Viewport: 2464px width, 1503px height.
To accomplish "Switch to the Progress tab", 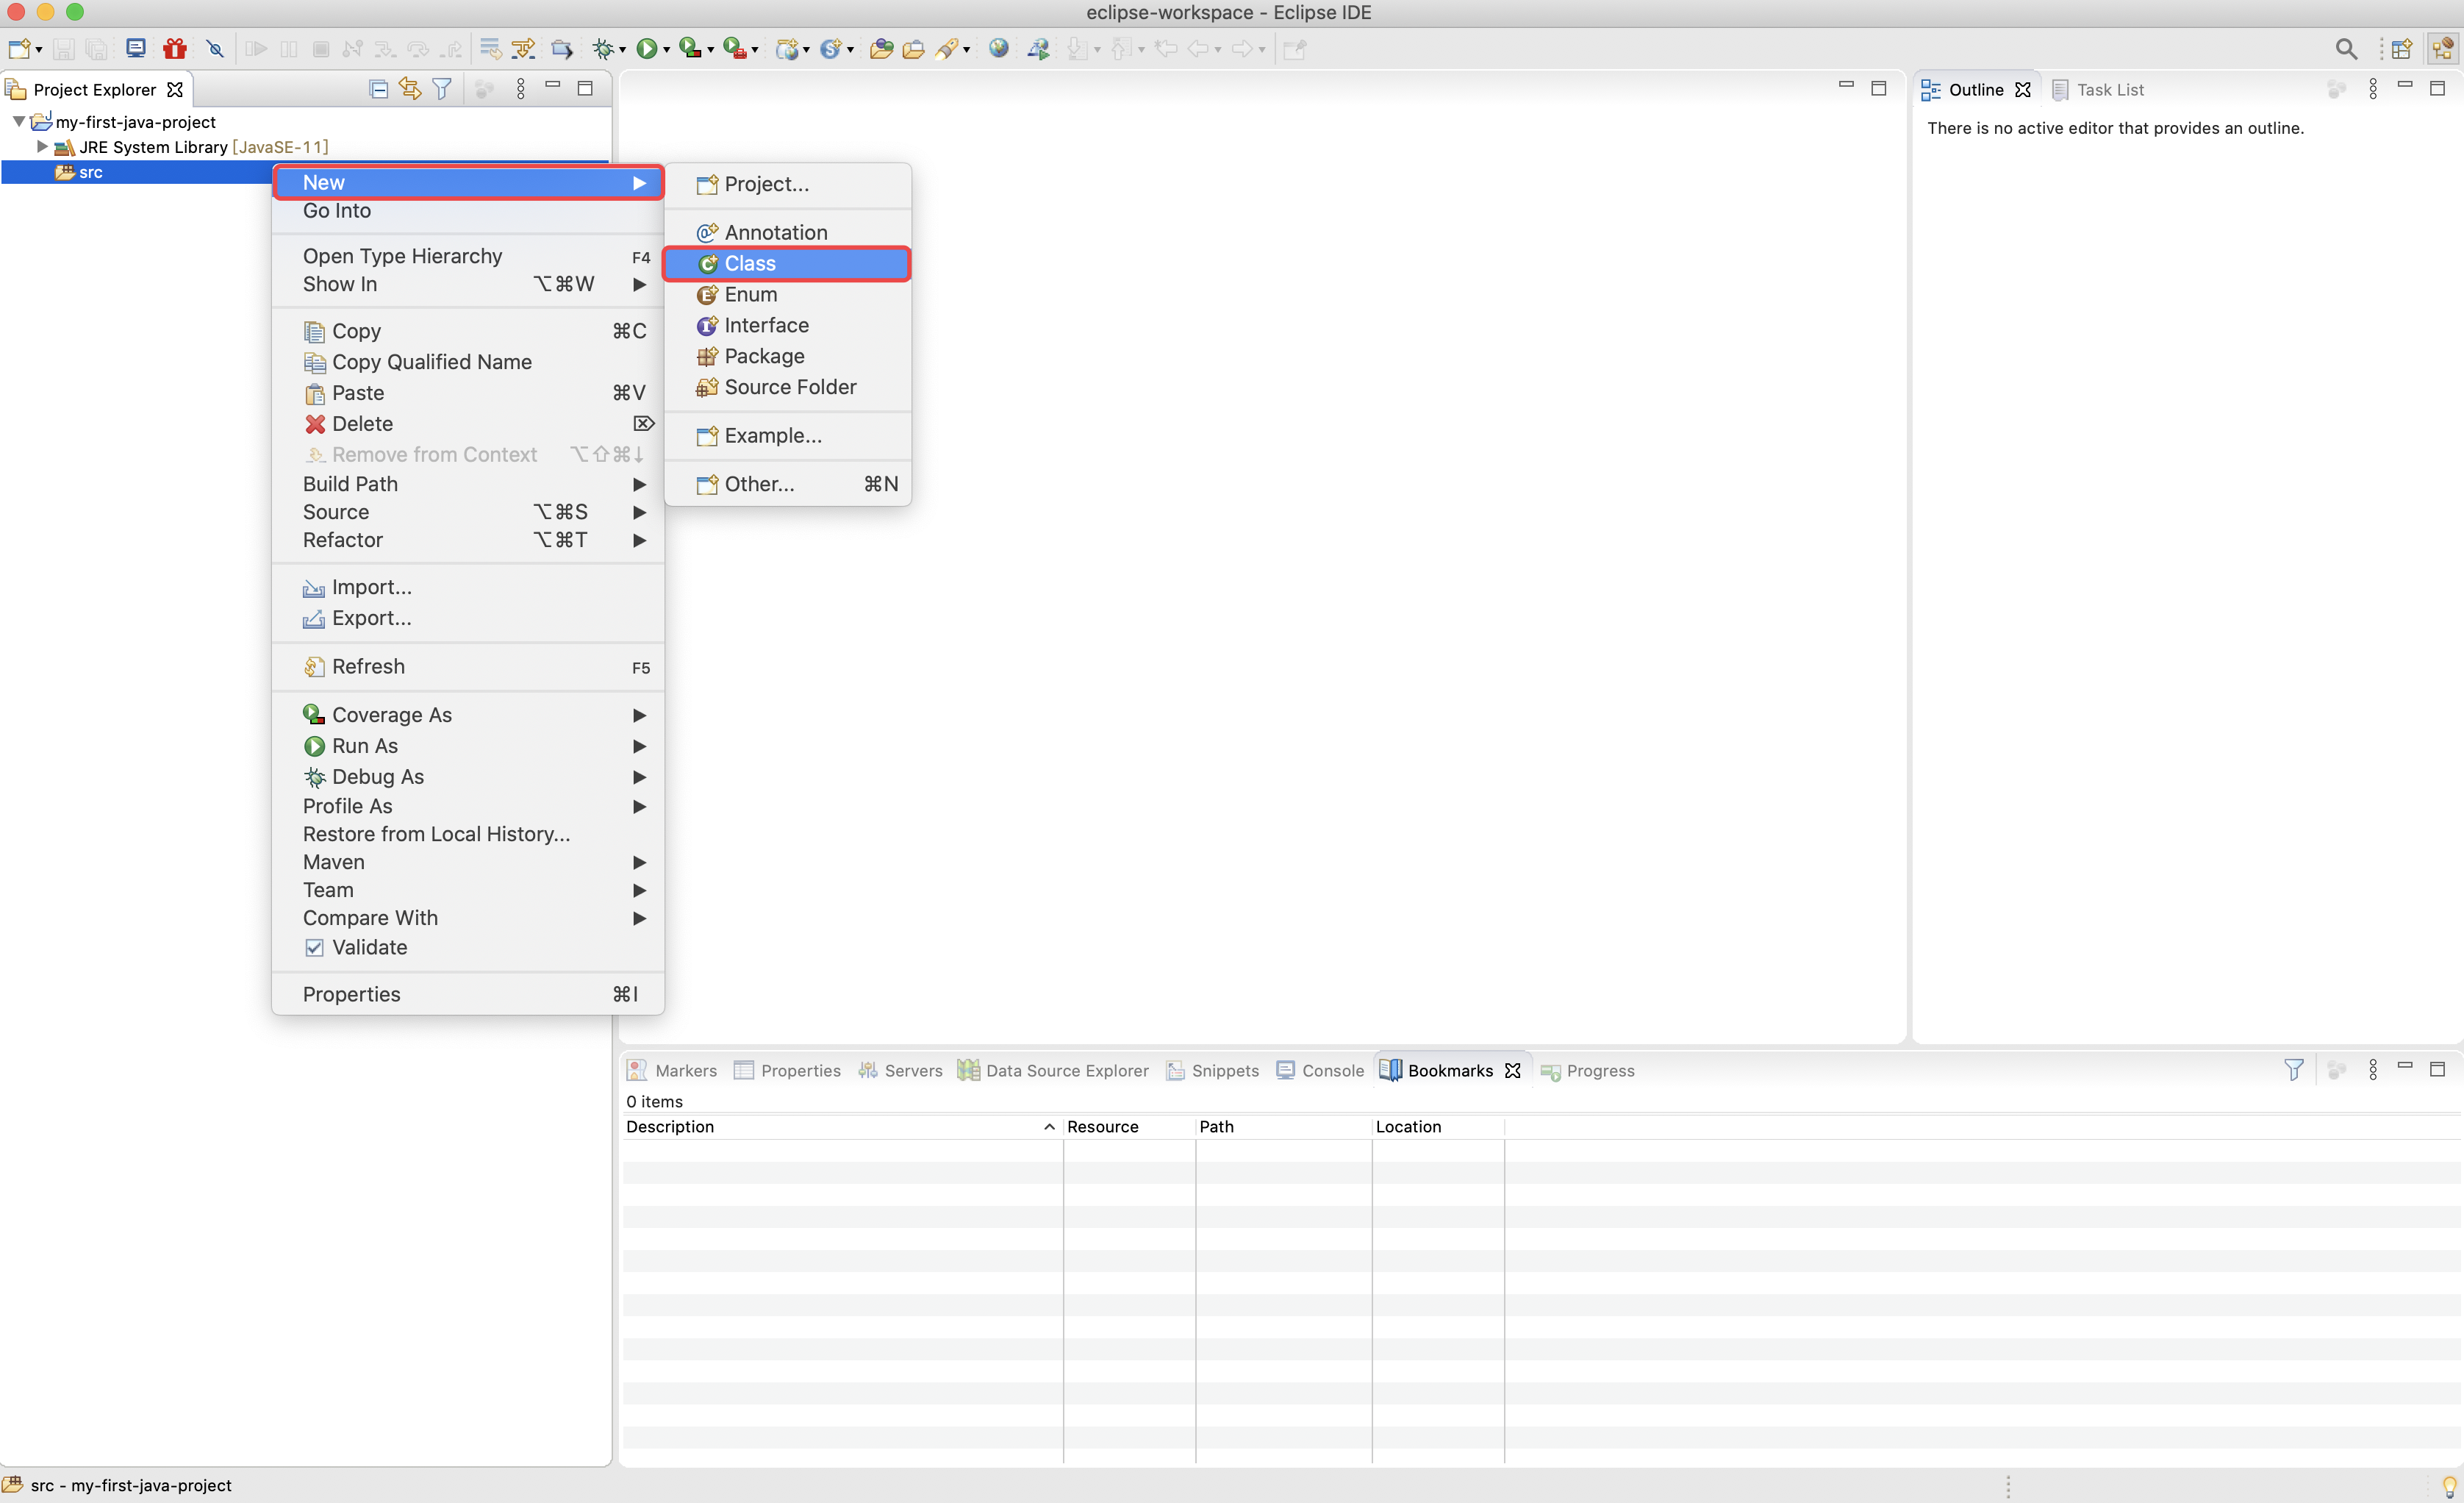I will [1587, 1070].
